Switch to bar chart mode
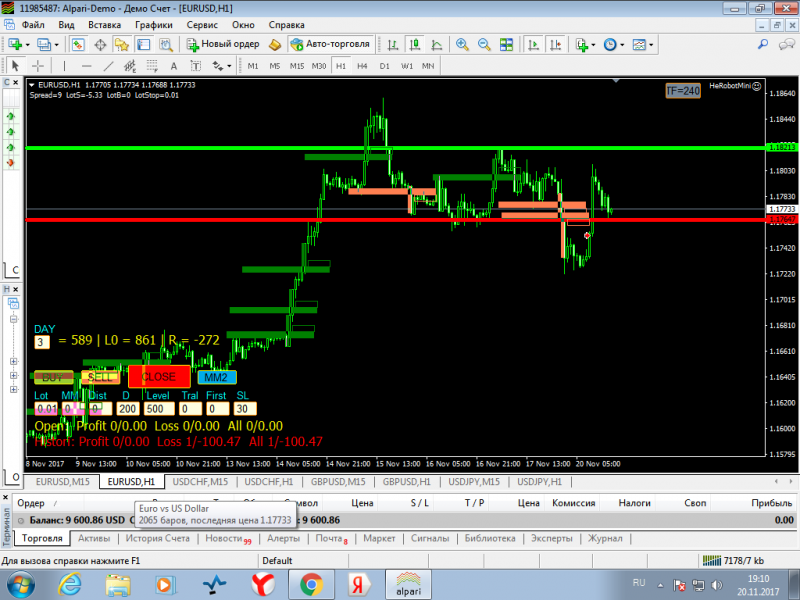800x600 pixels. pyautogui.click(x=392, y=45)
